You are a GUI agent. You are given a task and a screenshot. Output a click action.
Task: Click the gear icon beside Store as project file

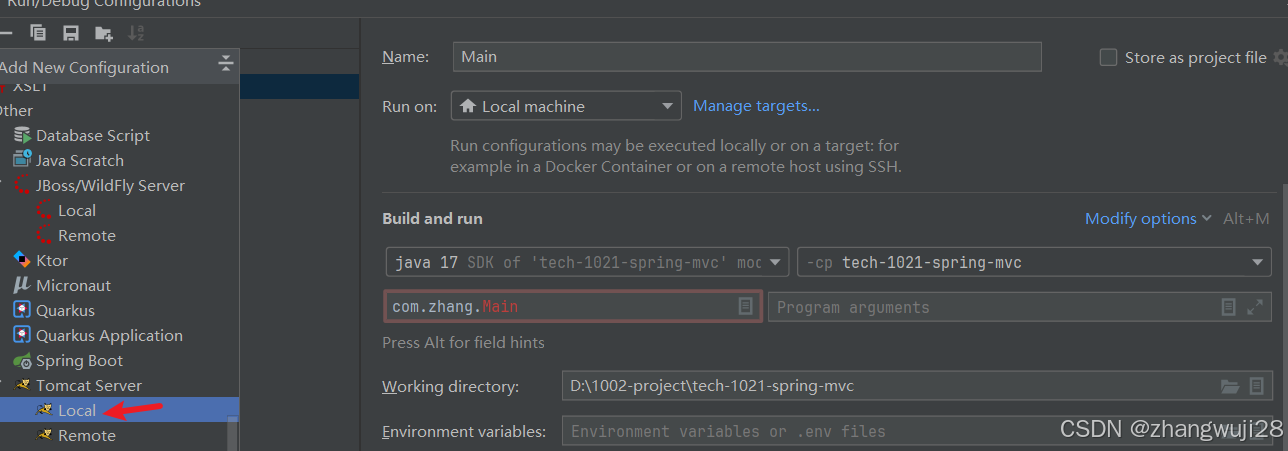click(1280, 58)
